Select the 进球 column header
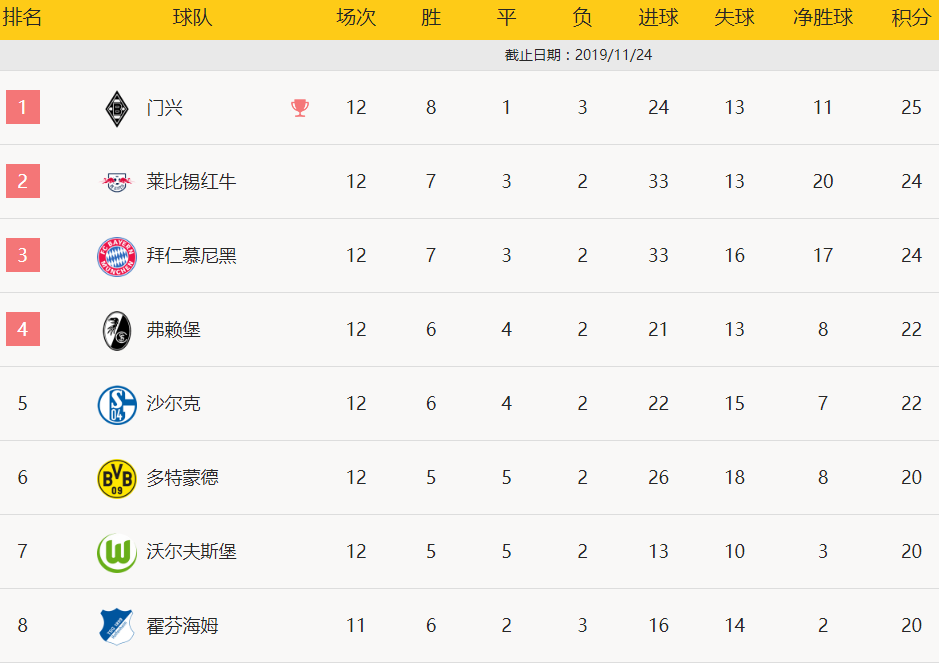This screenshot has height=663, width=939. pyautogui.click(x=658, y=18)
